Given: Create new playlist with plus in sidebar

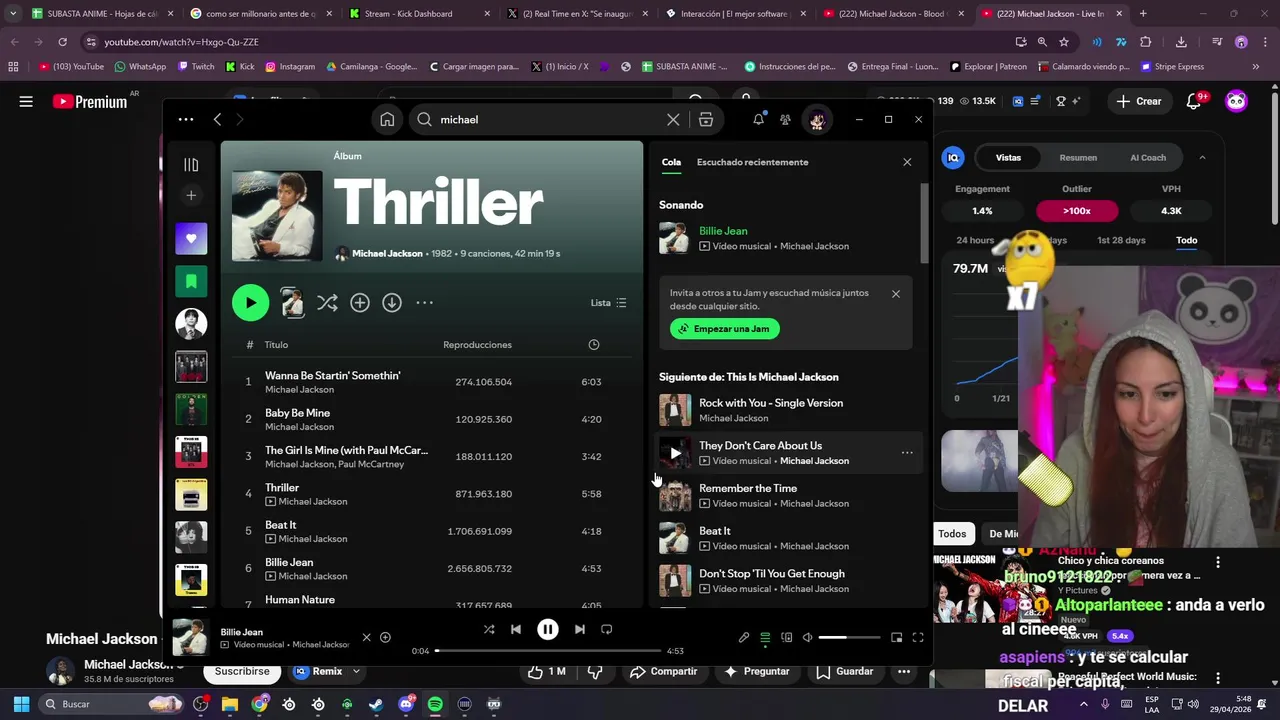Looking at the screenshot, I should click(x=191, y=195).
